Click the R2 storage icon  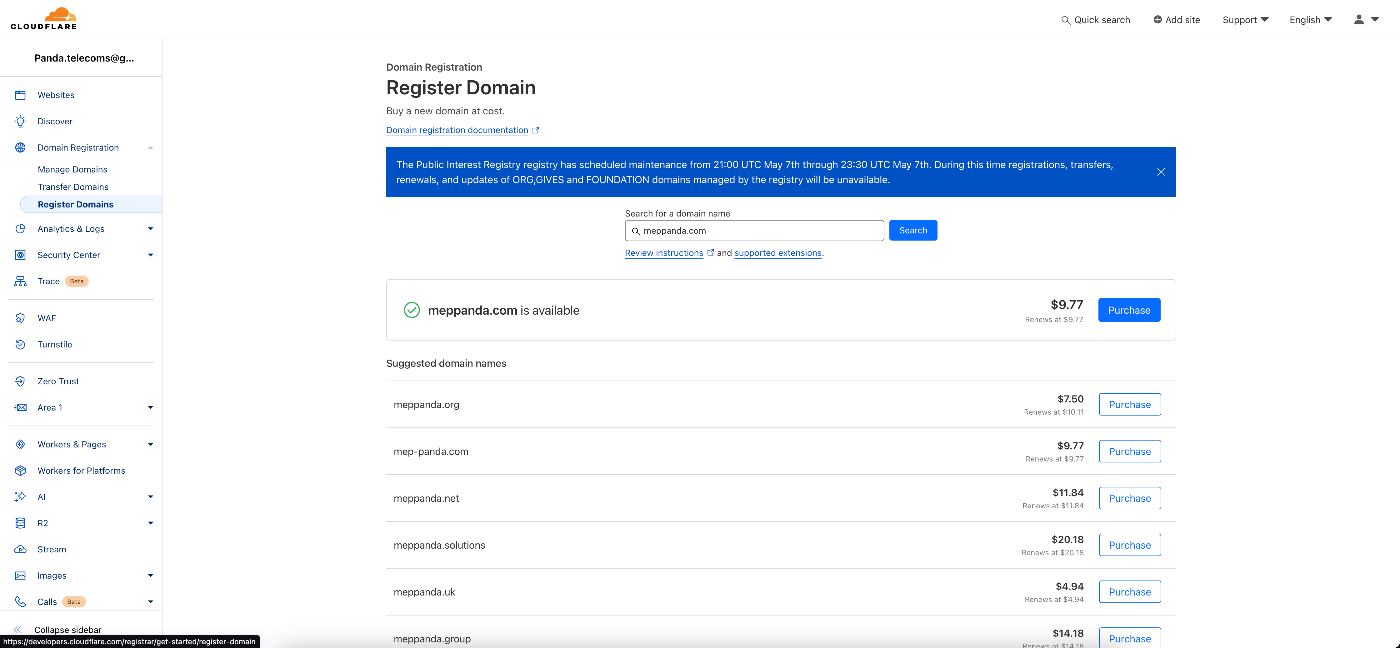tap(20, 523)
